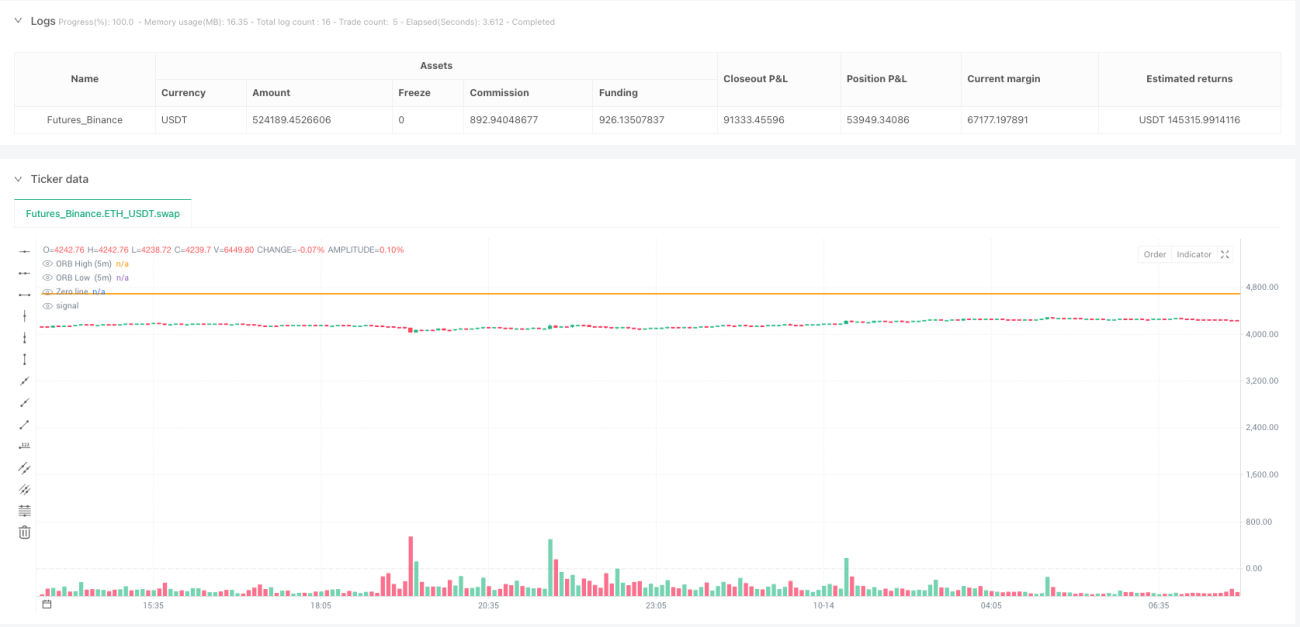This screenshot has width=1300, height=627.
Task: Click the Order button
Action: (x=1155, y=254)
